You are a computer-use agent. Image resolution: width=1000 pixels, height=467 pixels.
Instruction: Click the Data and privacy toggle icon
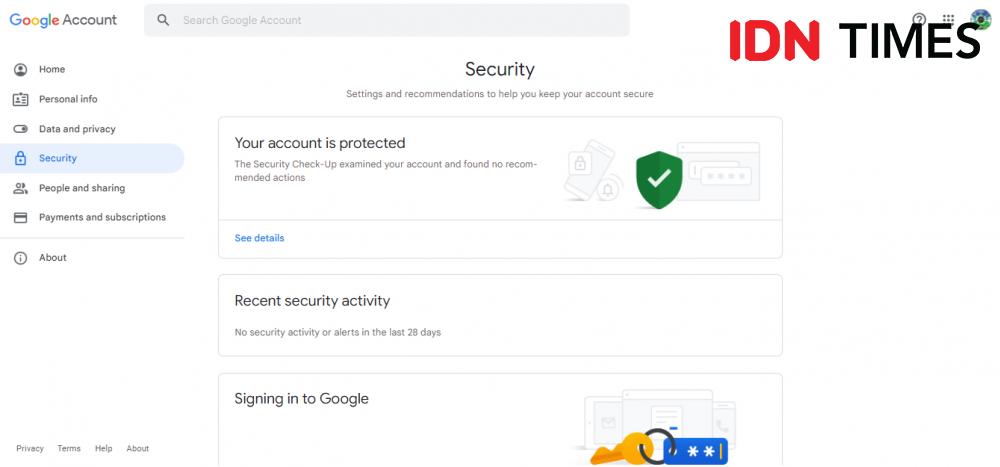coord(20,129)
